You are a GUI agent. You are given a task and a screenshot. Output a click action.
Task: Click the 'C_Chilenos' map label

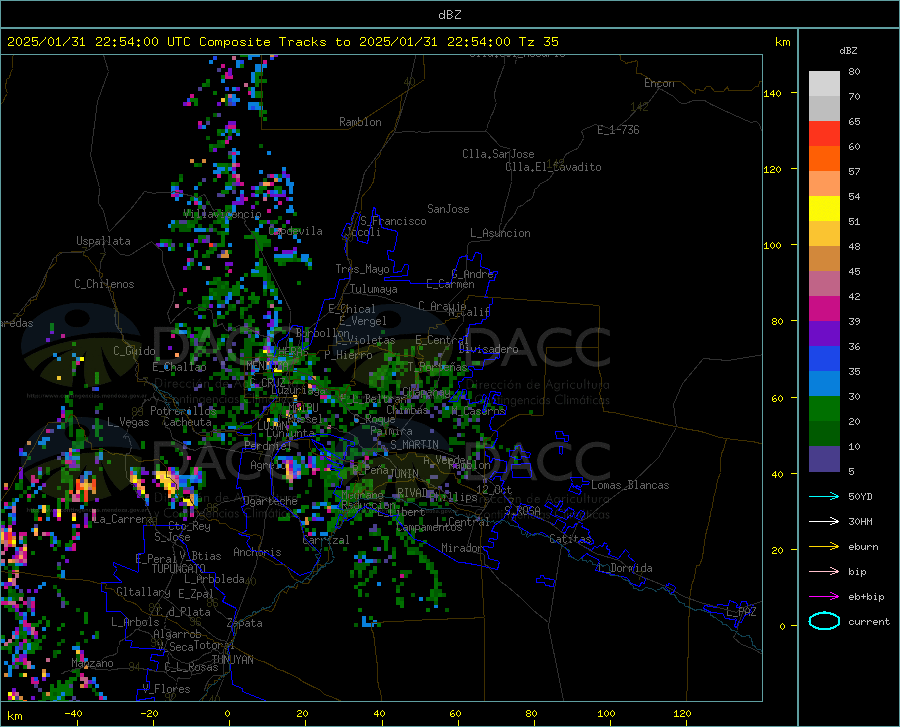click(104, 284)
